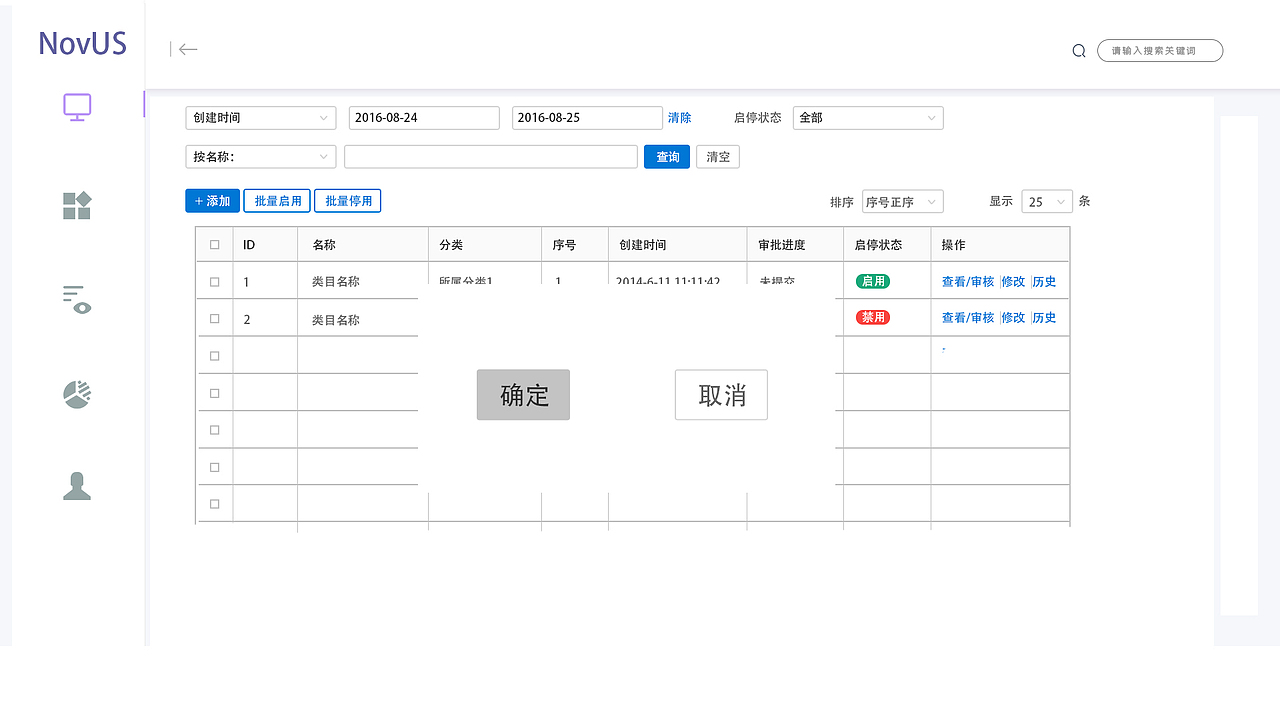Open the 启停状态 dropdown showing 全部
This screenshot has height=720, width=1280.
click(x=867, y=117)
